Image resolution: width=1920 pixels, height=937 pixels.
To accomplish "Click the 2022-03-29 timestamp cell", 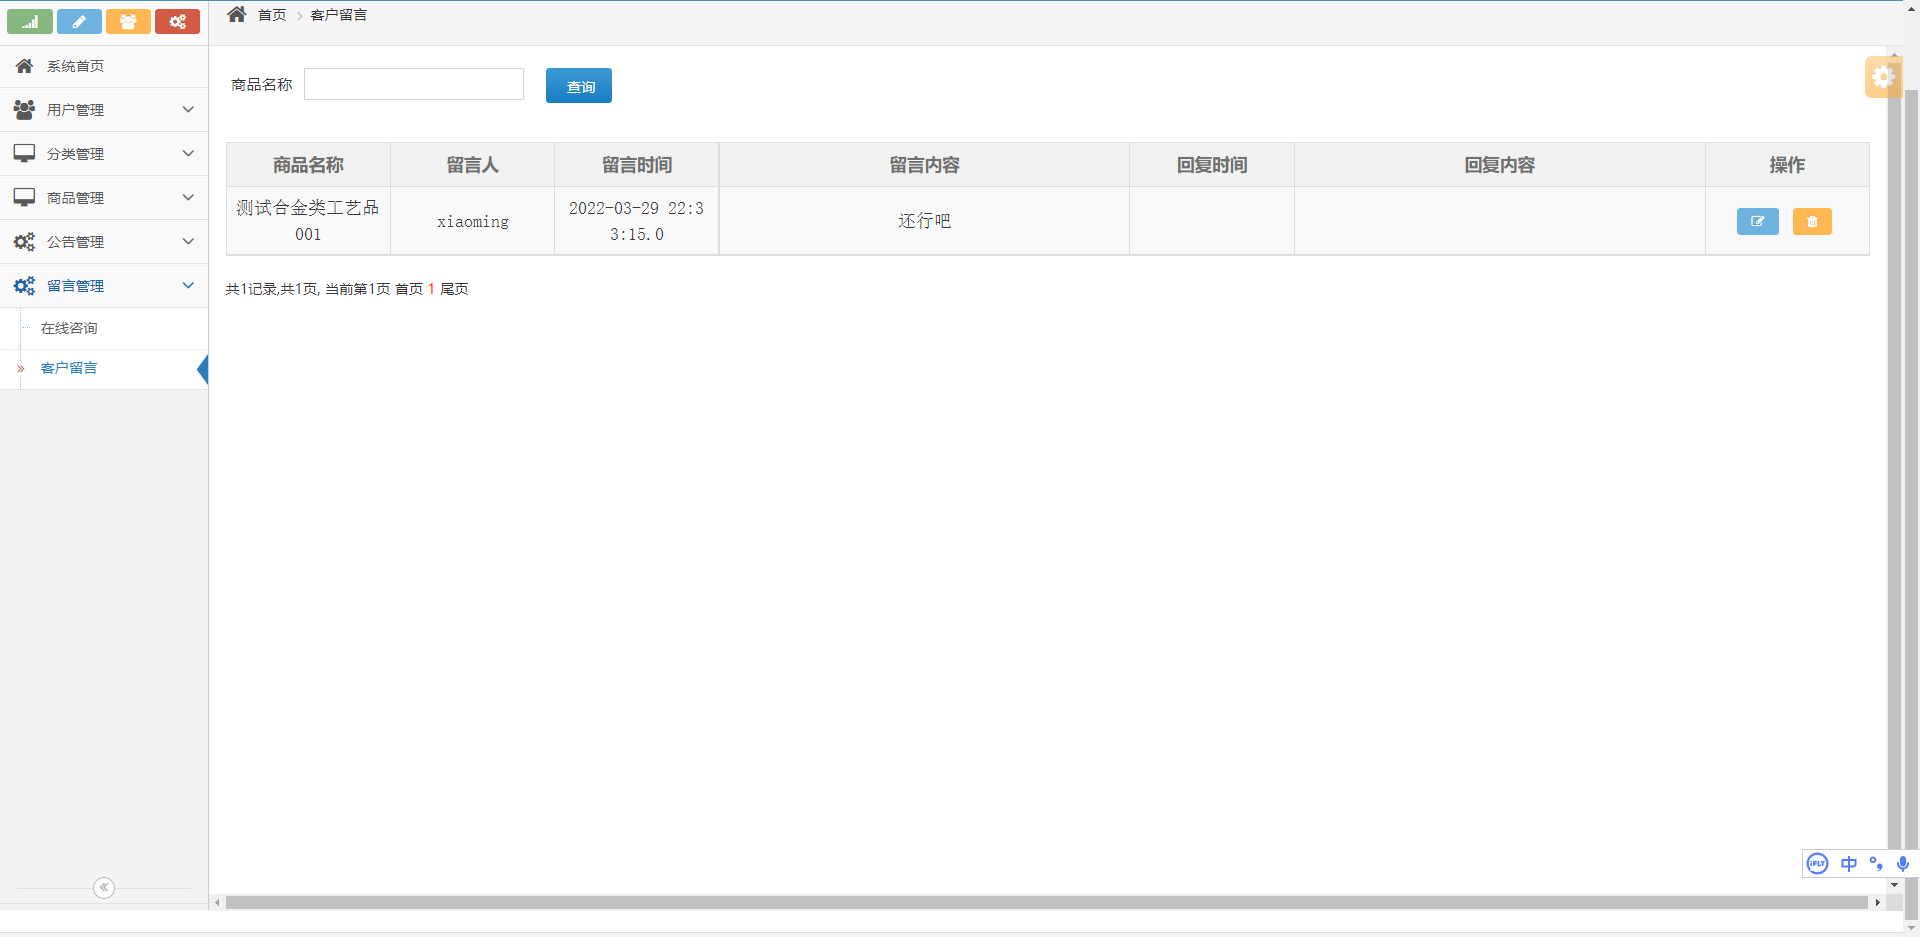I will click(637, 221).
